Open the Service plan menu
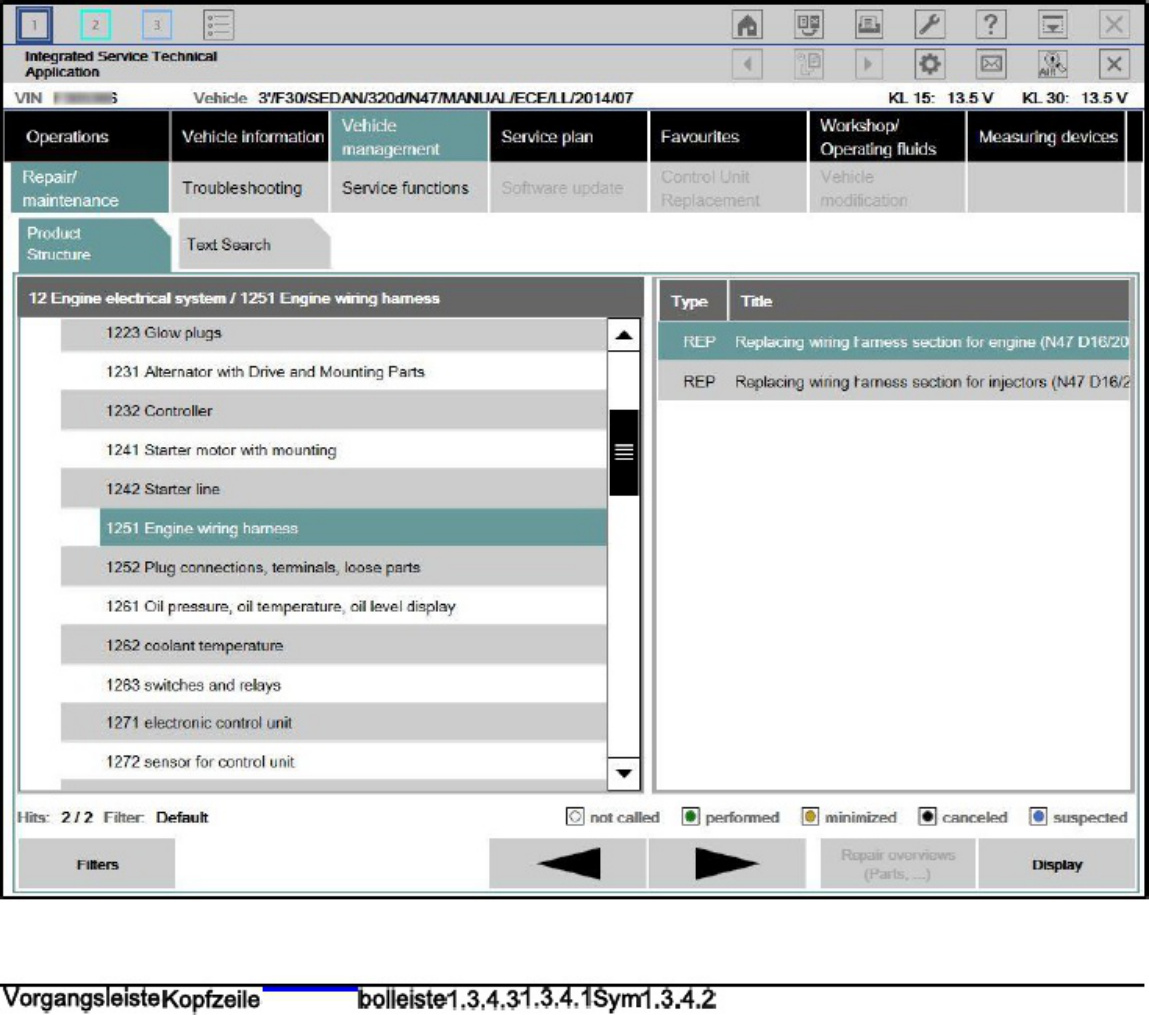Image resolution: width=1149 pixels, height=1015 pixels. [x=569, y=136]
